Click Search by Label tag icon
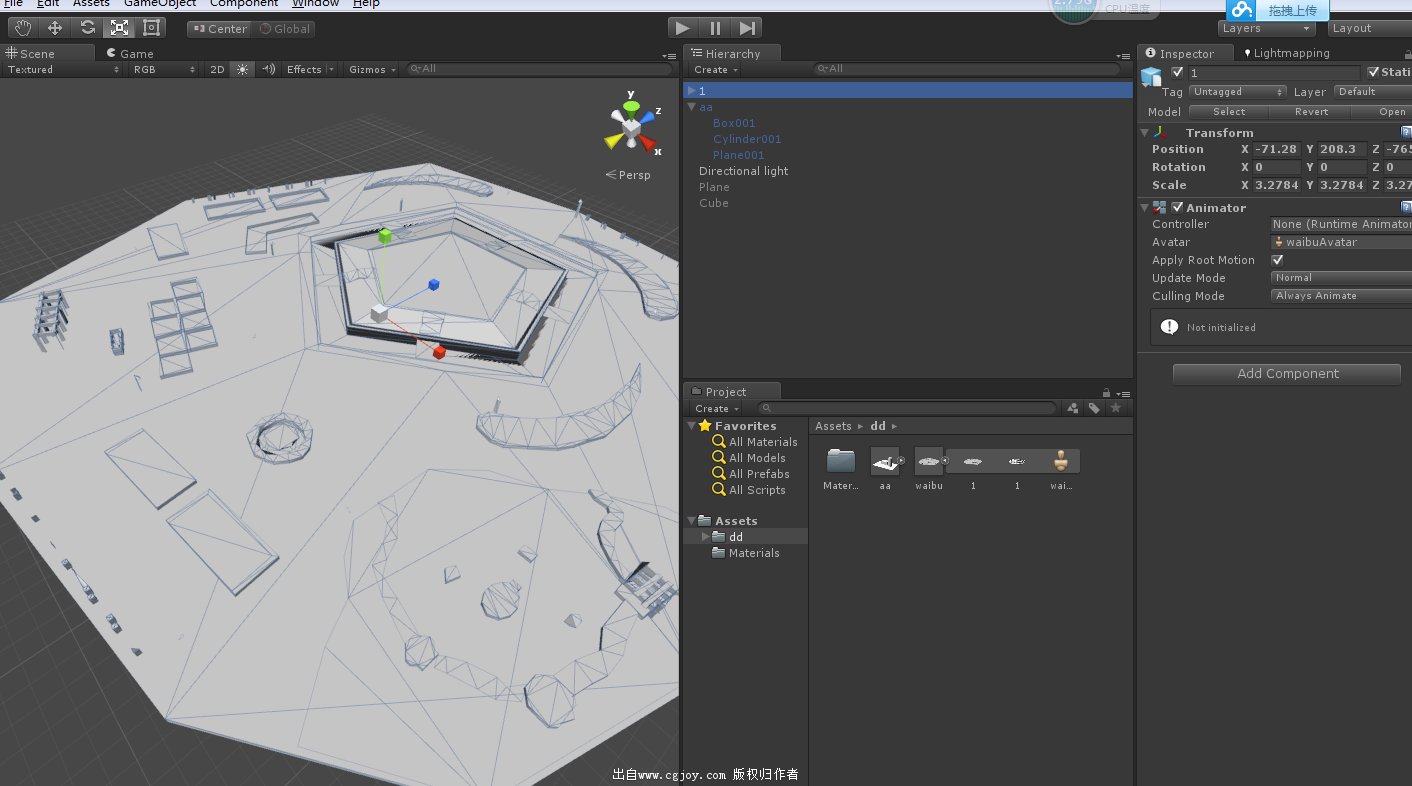Image resolution: width=1412 pixels, height=786 pixels. (x=1095, y=408)
